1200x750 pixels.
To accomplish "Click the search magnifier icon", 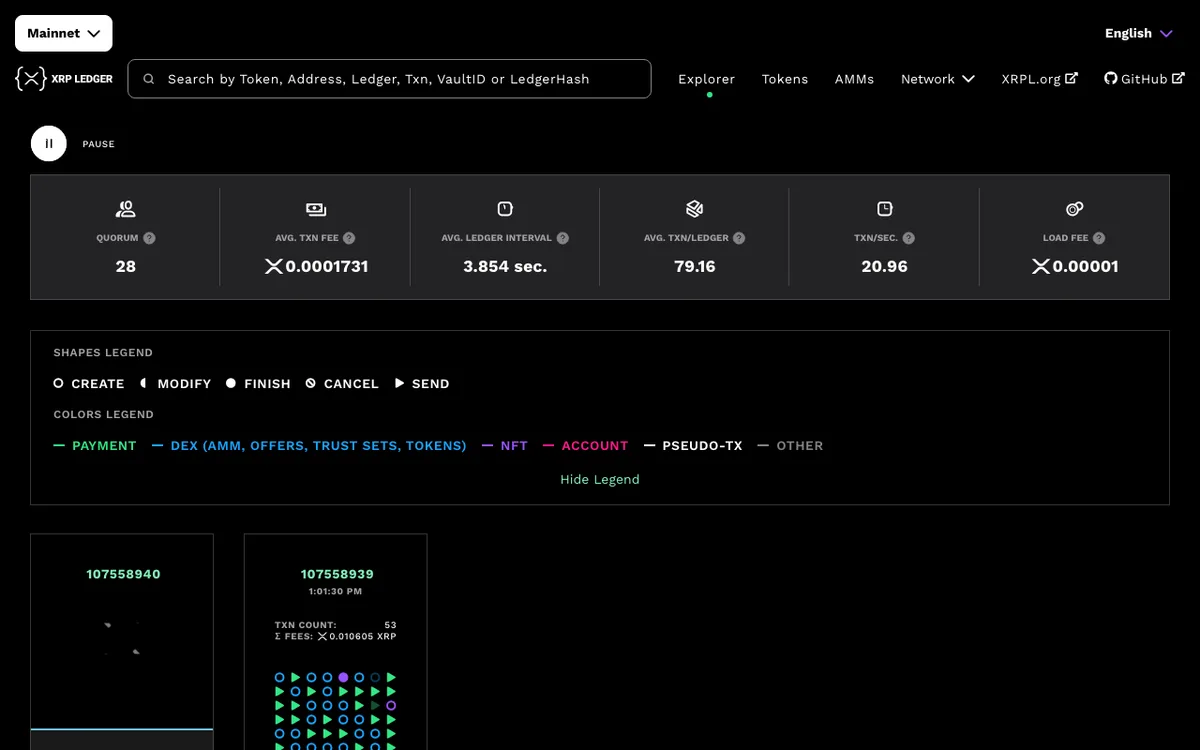I will [x=149, y=79].
